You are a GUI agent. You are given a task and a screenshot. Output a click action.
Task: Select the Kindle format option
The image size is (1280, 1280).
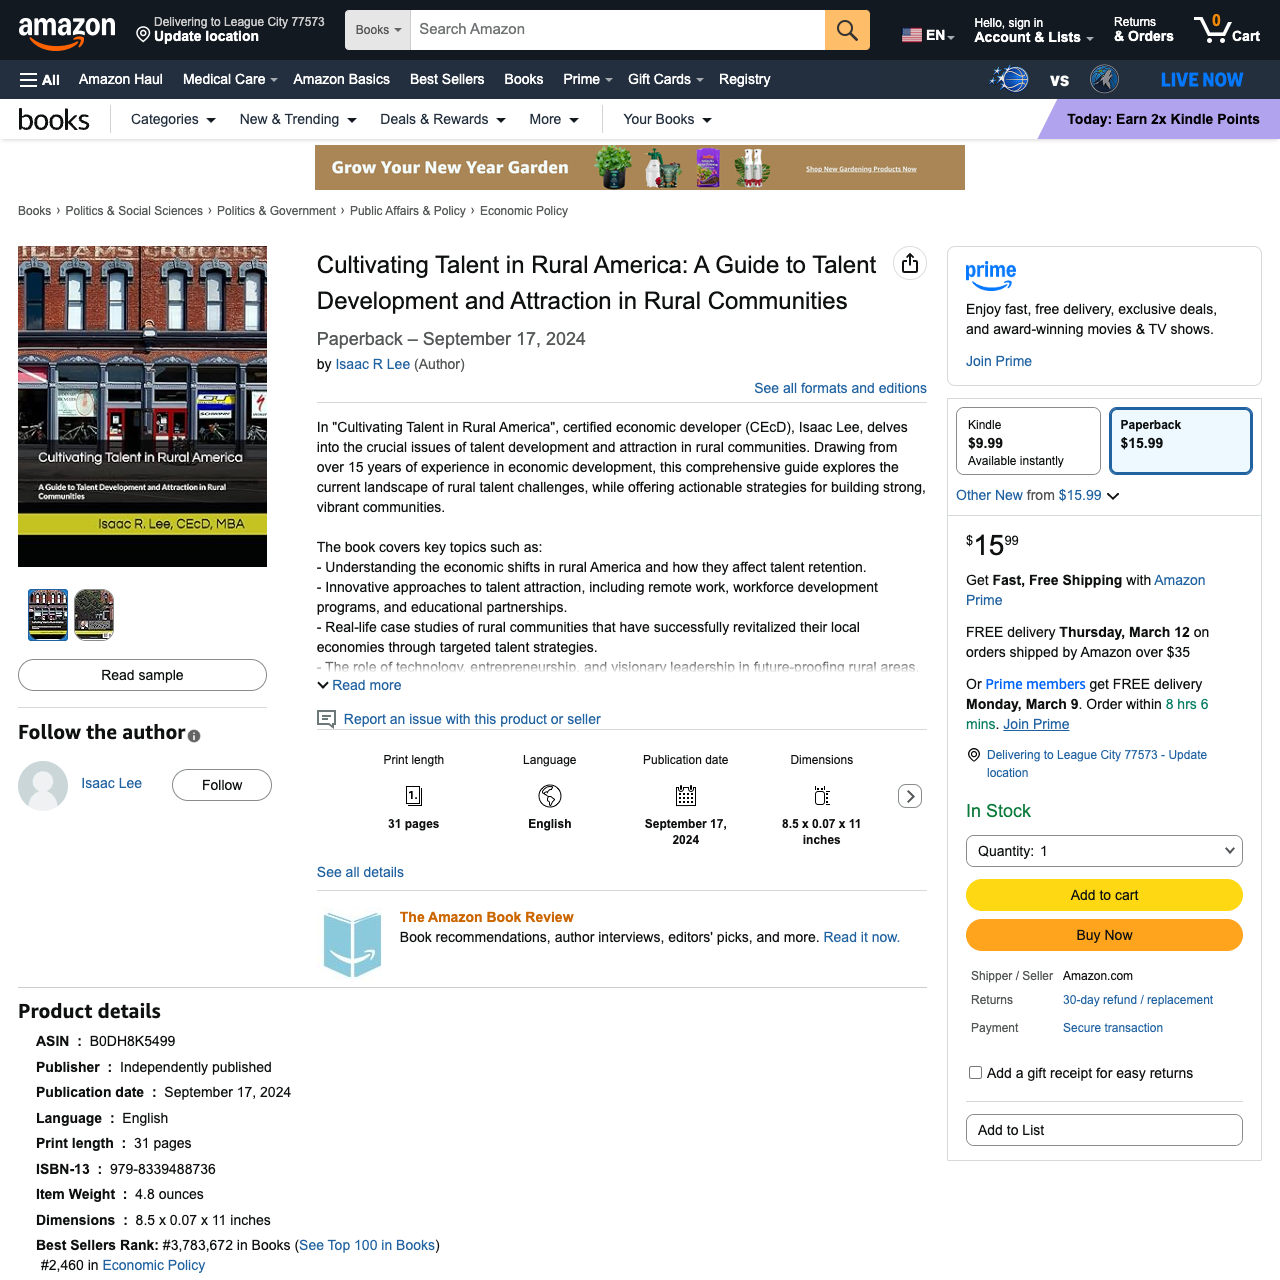pos(1028,440)
